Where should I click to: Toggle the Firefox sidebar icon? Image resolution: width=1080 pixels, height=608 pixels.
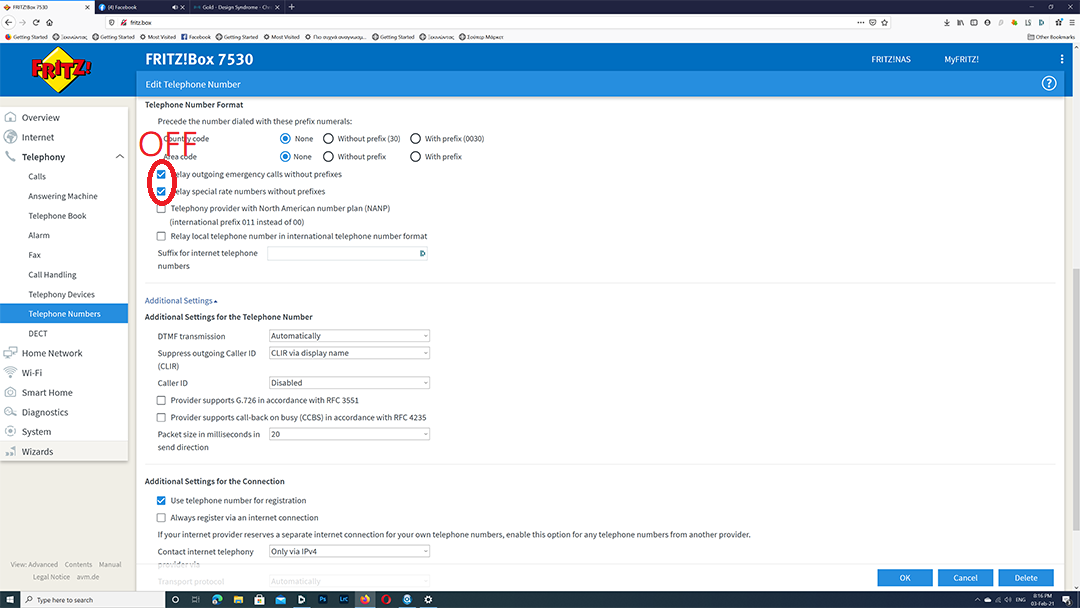point(974,22)
